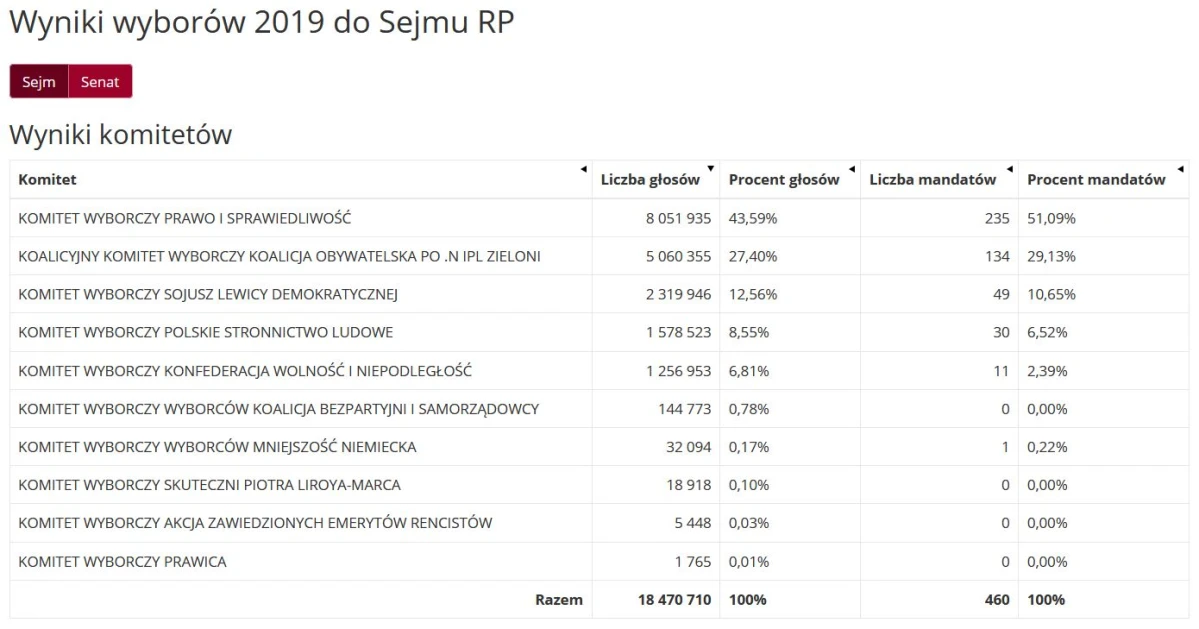Click the Wyniki komitetów heading
The image size is (1199, 629).
121,135
